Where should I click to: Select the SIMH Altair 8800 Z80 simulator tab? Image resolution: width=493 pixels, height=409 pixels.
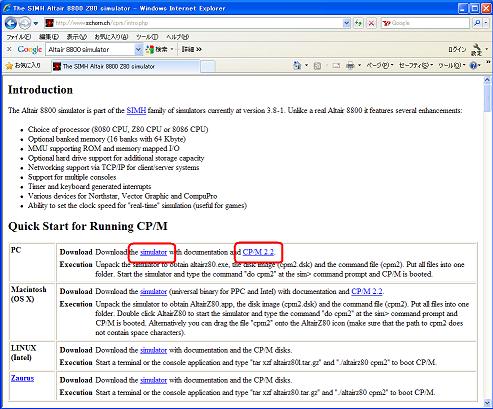point(125,66)
